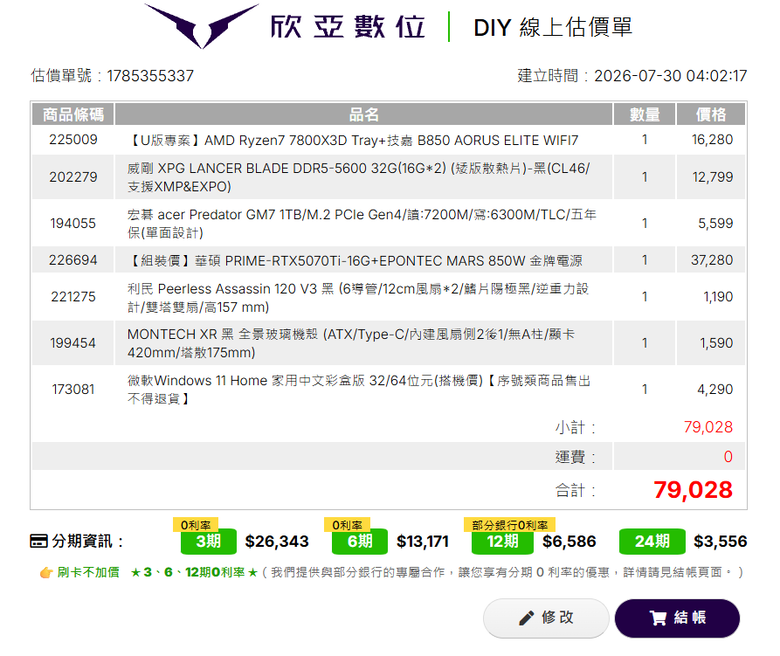This screenshot has width=780, height=656.
Task: Click the 24期 amount $3,556
Action: tap(720, 541)
